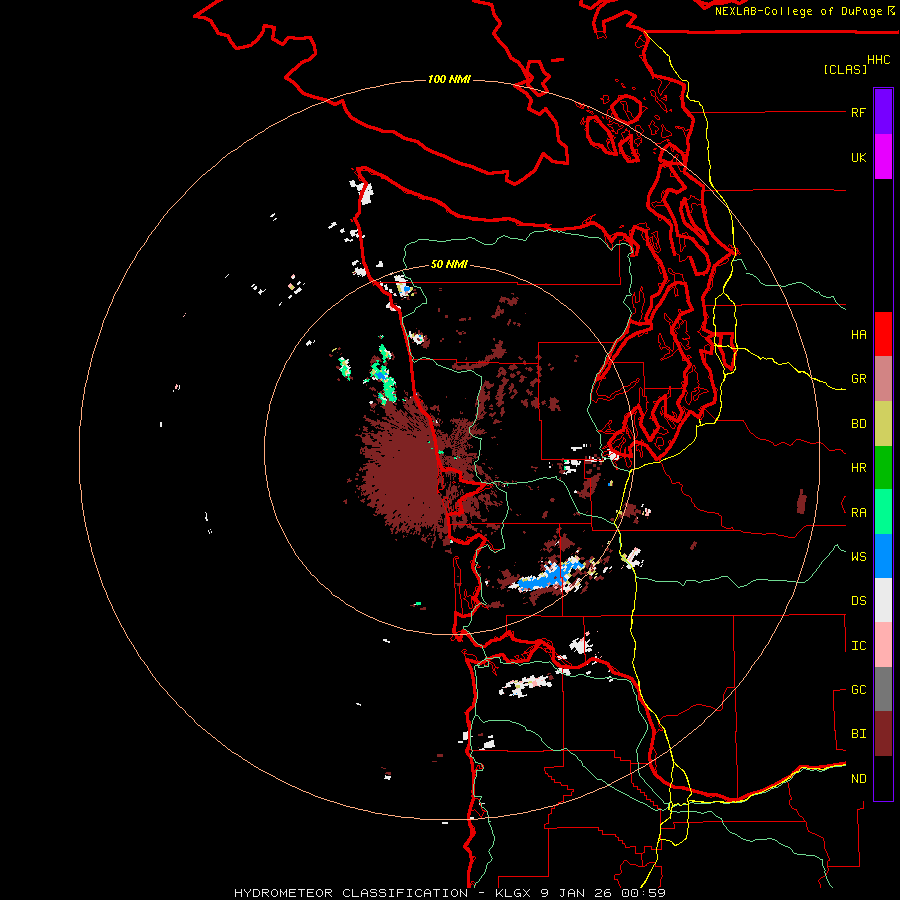Click the bright green RA legend swatch
This screenshot has width=900, height=900.
pos(883,512)
